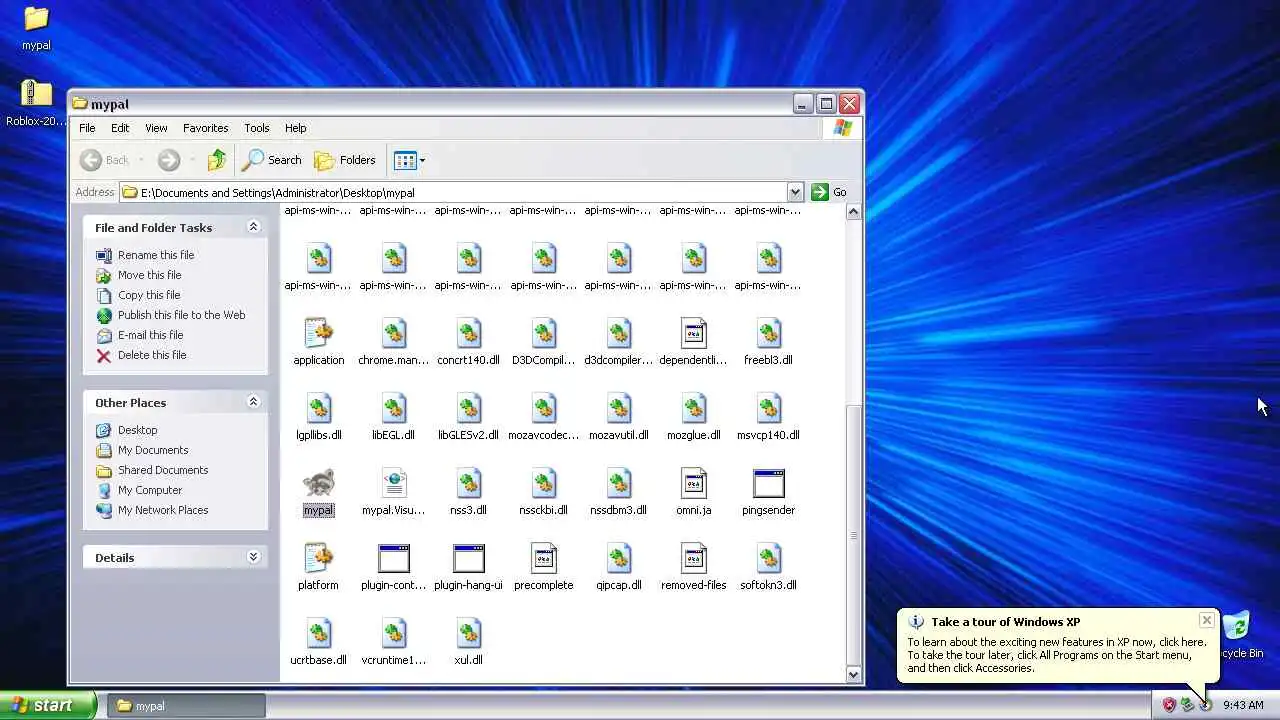
Task: Expand the Details panel
Action: coord(253,557)
